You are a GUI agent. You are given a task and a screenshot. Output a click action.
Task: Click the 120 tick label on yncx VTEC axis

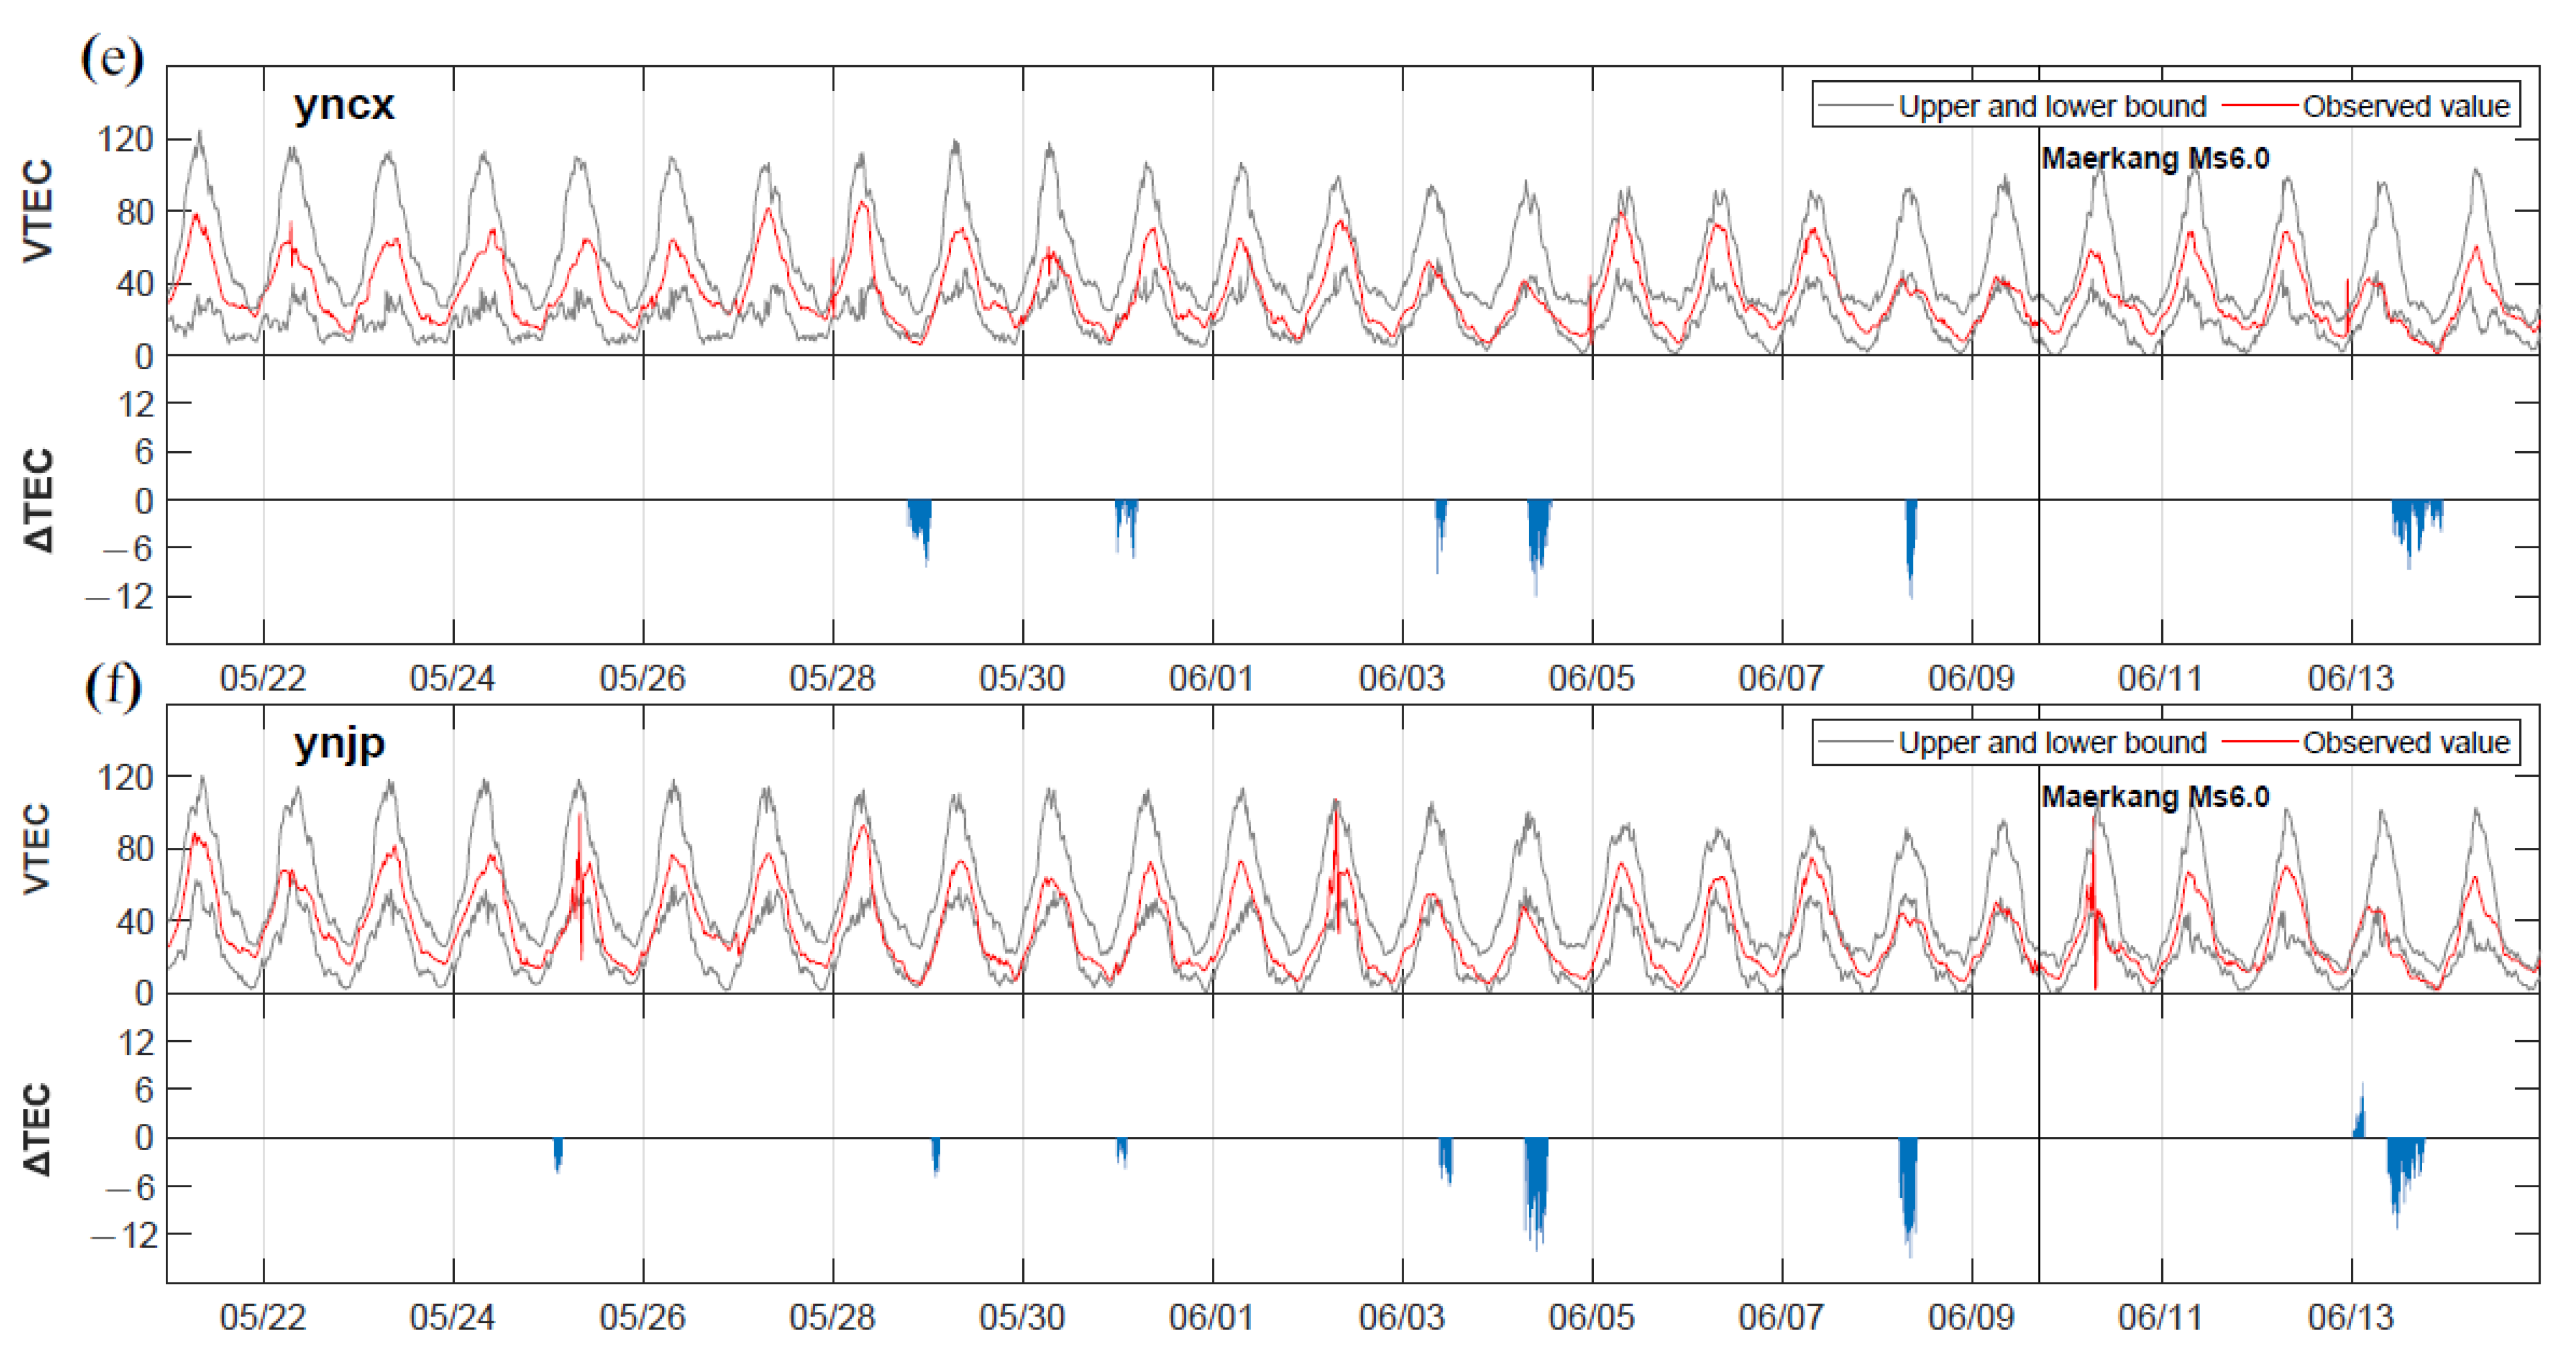pos(125,139)
